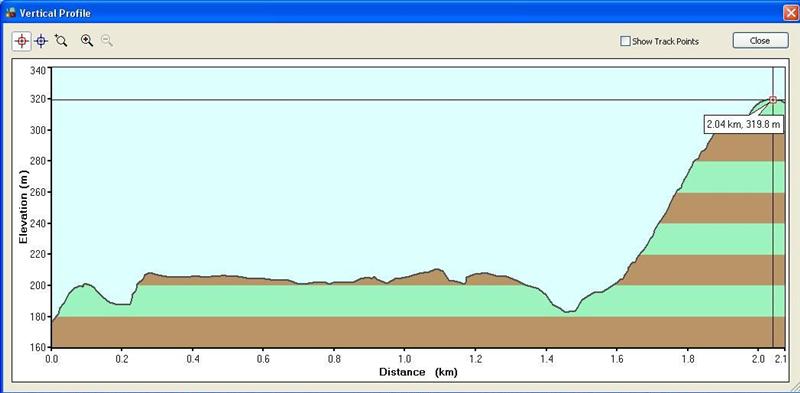800x393 pixels.
Task: Click the Distance (km) axis label
Action: coord(418,372)
